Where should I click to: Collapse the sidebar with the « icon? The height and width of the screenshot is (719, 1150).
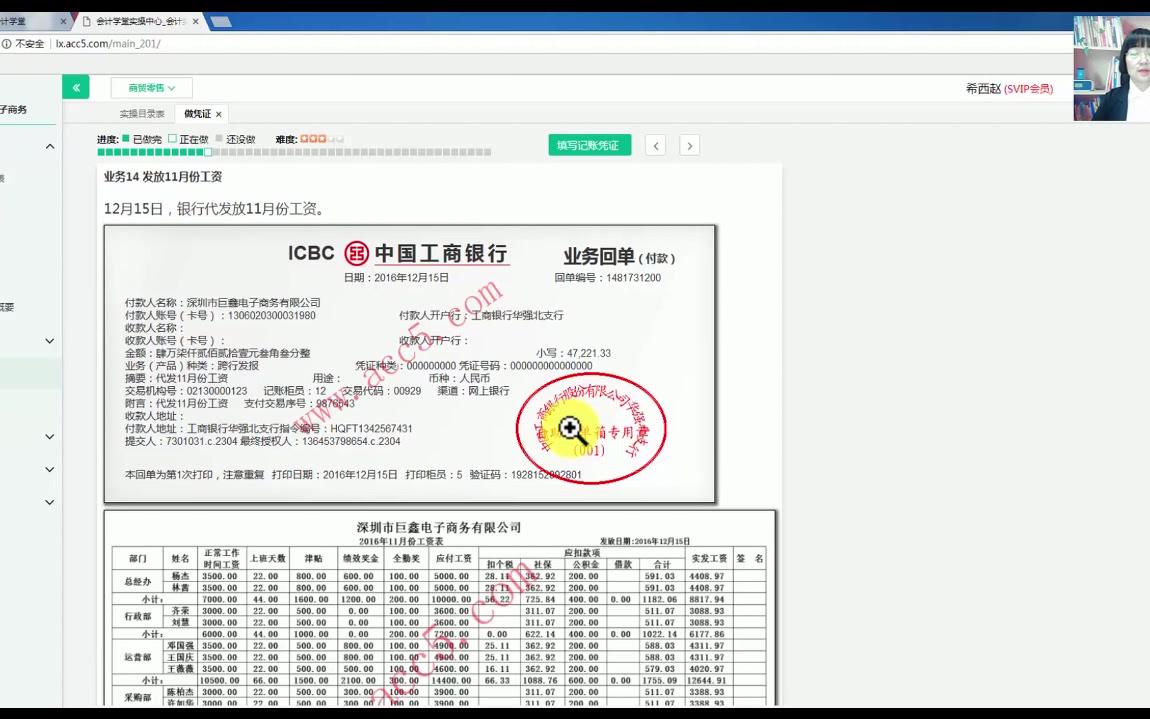tap(76, 87)
